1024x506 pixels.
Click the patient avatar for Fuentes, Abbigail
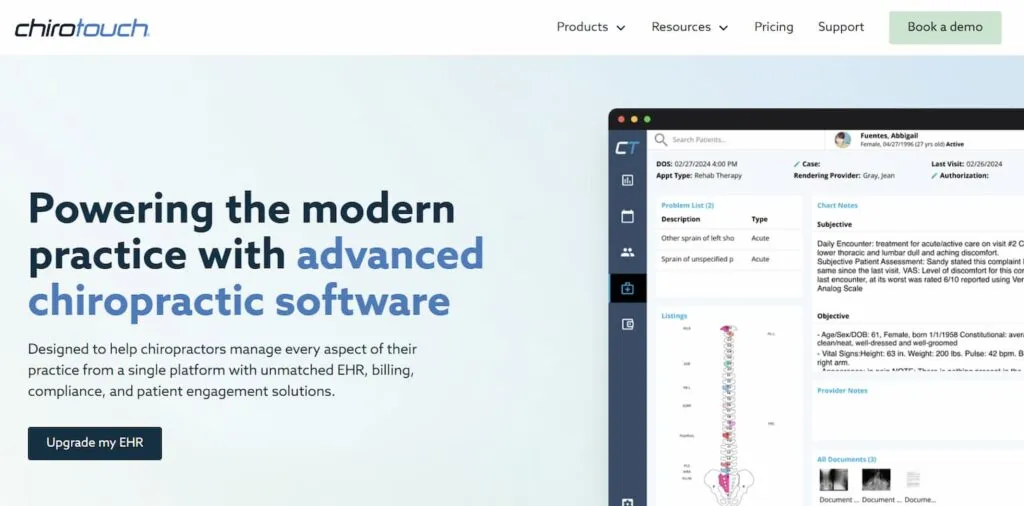[842, 140]
